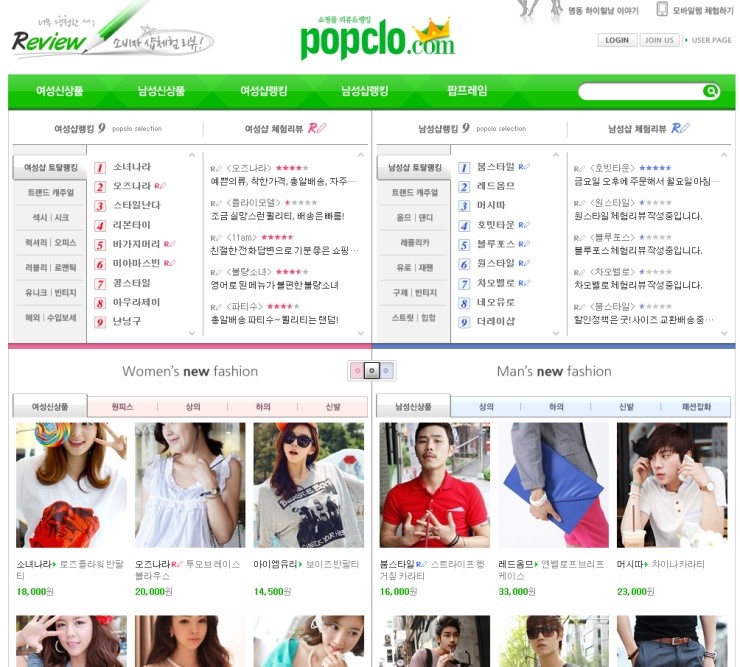Open the popclo.com crown logo
The width and height of the screenshot is (740, 667).
[378, 38]
